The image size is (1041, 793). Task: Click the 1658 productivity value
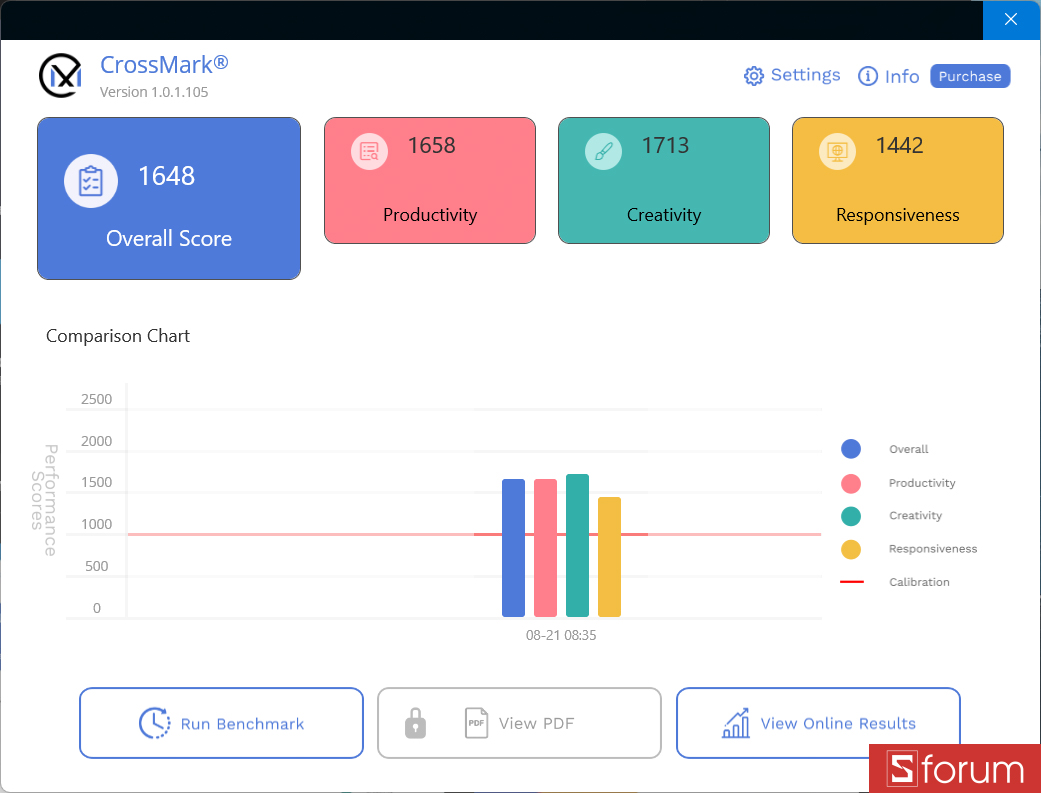point(432,145)
